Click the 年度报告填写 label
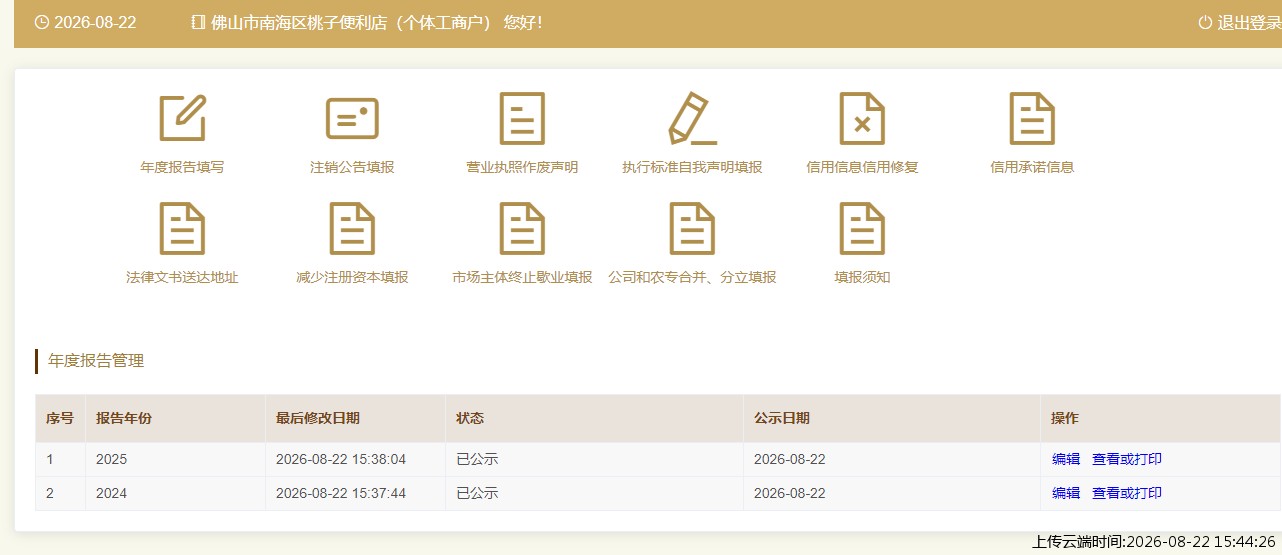 pos(182,167)
